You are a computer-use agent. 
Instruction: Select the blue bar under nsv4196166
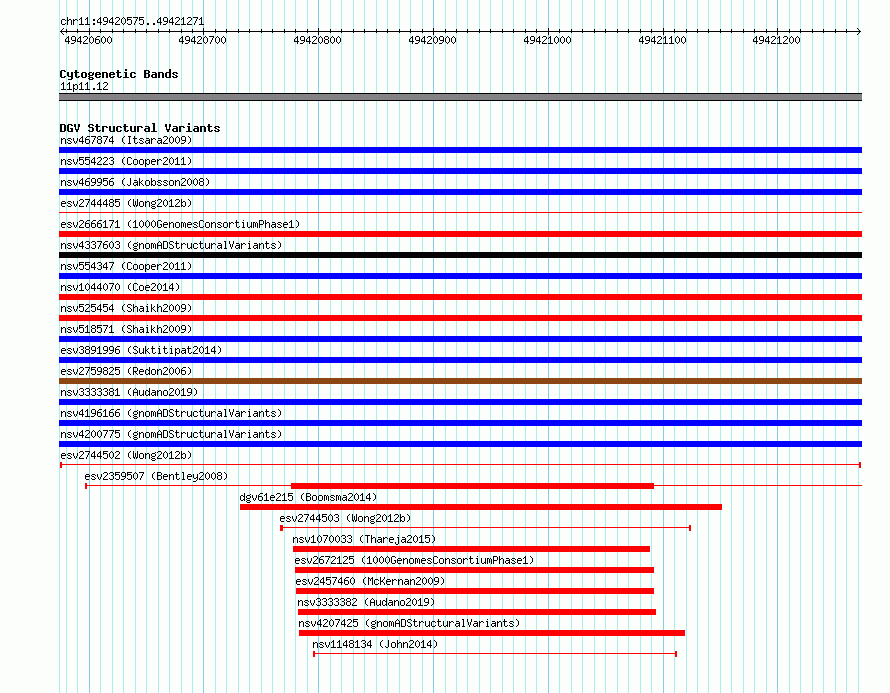460,423
